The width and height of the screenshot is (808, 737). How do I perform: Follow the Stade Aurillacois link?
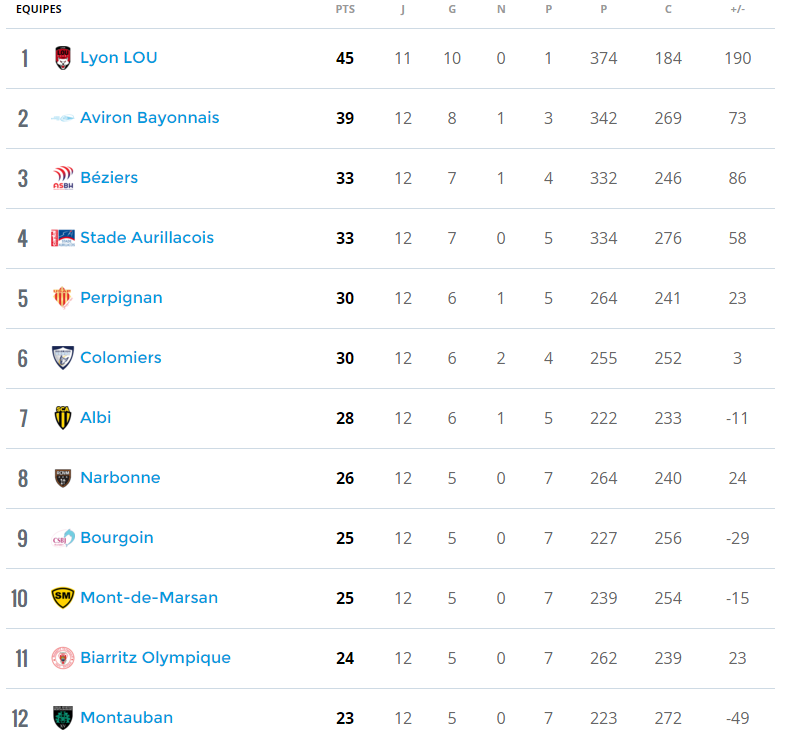click(x=147, y=238)
